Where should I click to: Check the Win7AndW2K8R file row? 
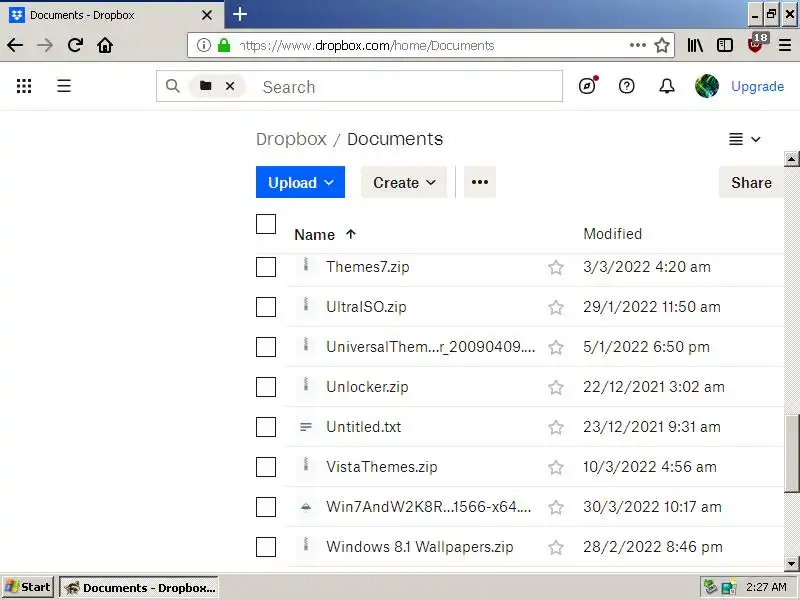266,507
